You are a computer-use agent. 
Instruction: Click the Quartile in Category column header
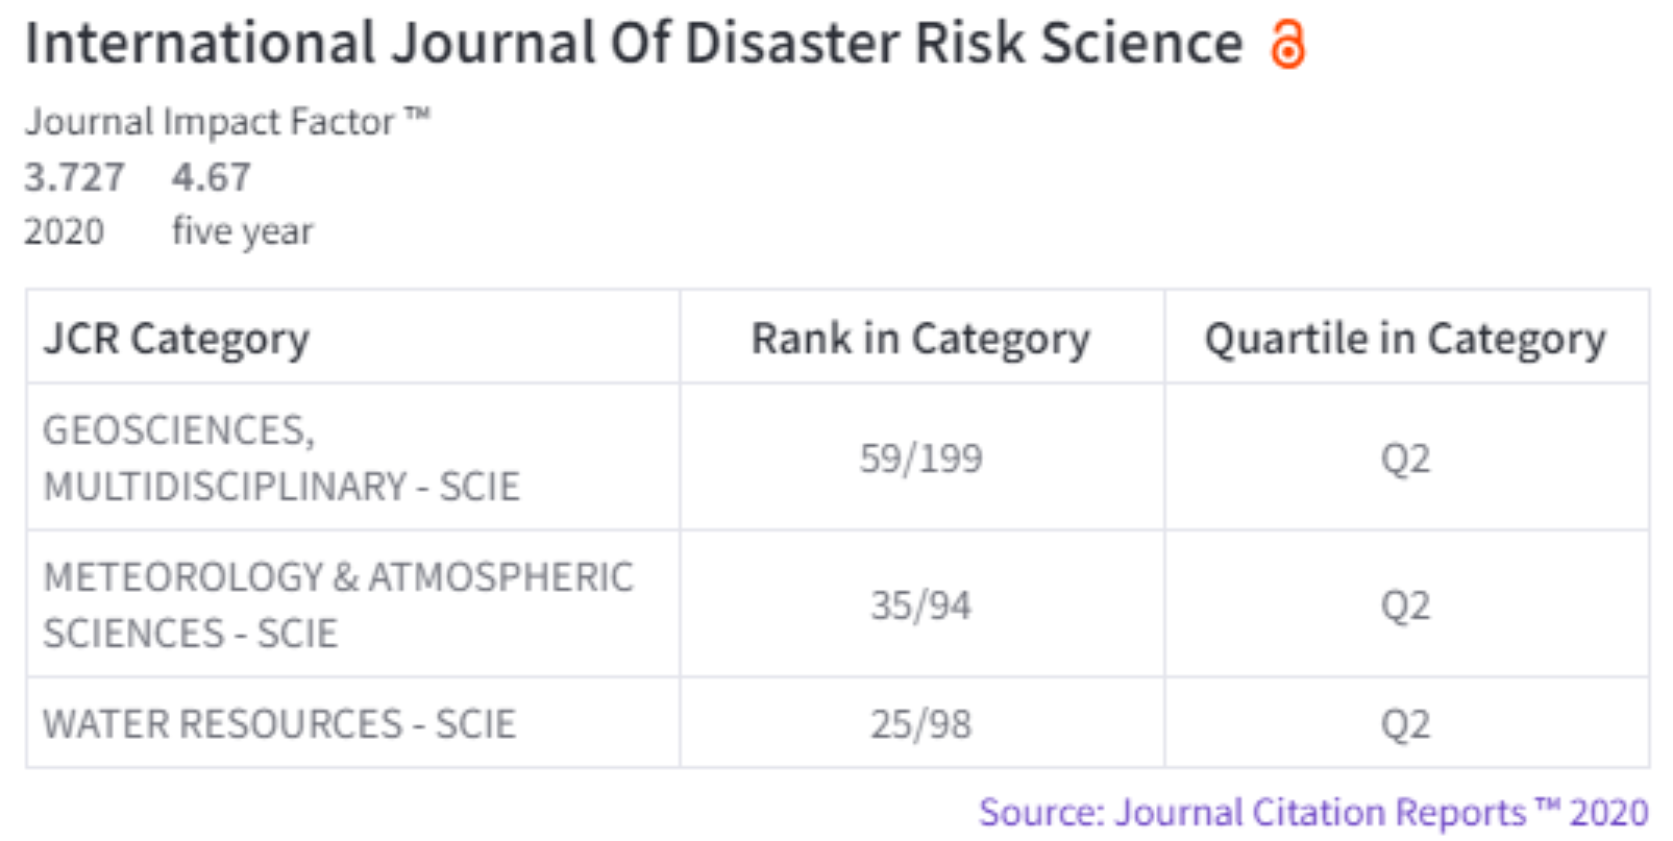point(1405,339)
